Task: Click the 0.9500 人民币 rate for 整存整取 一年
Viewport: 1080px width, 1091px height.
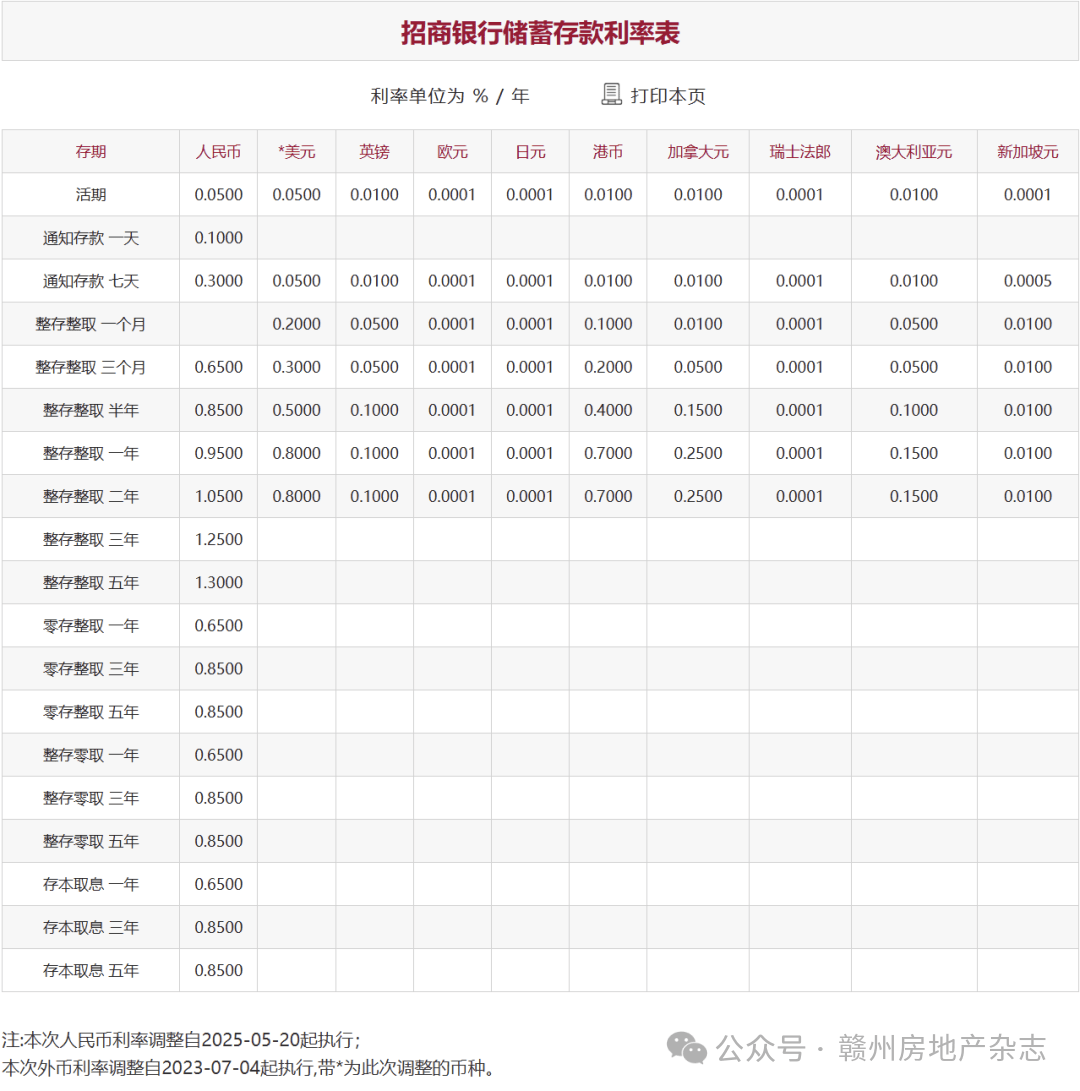Action: point(219,454)
